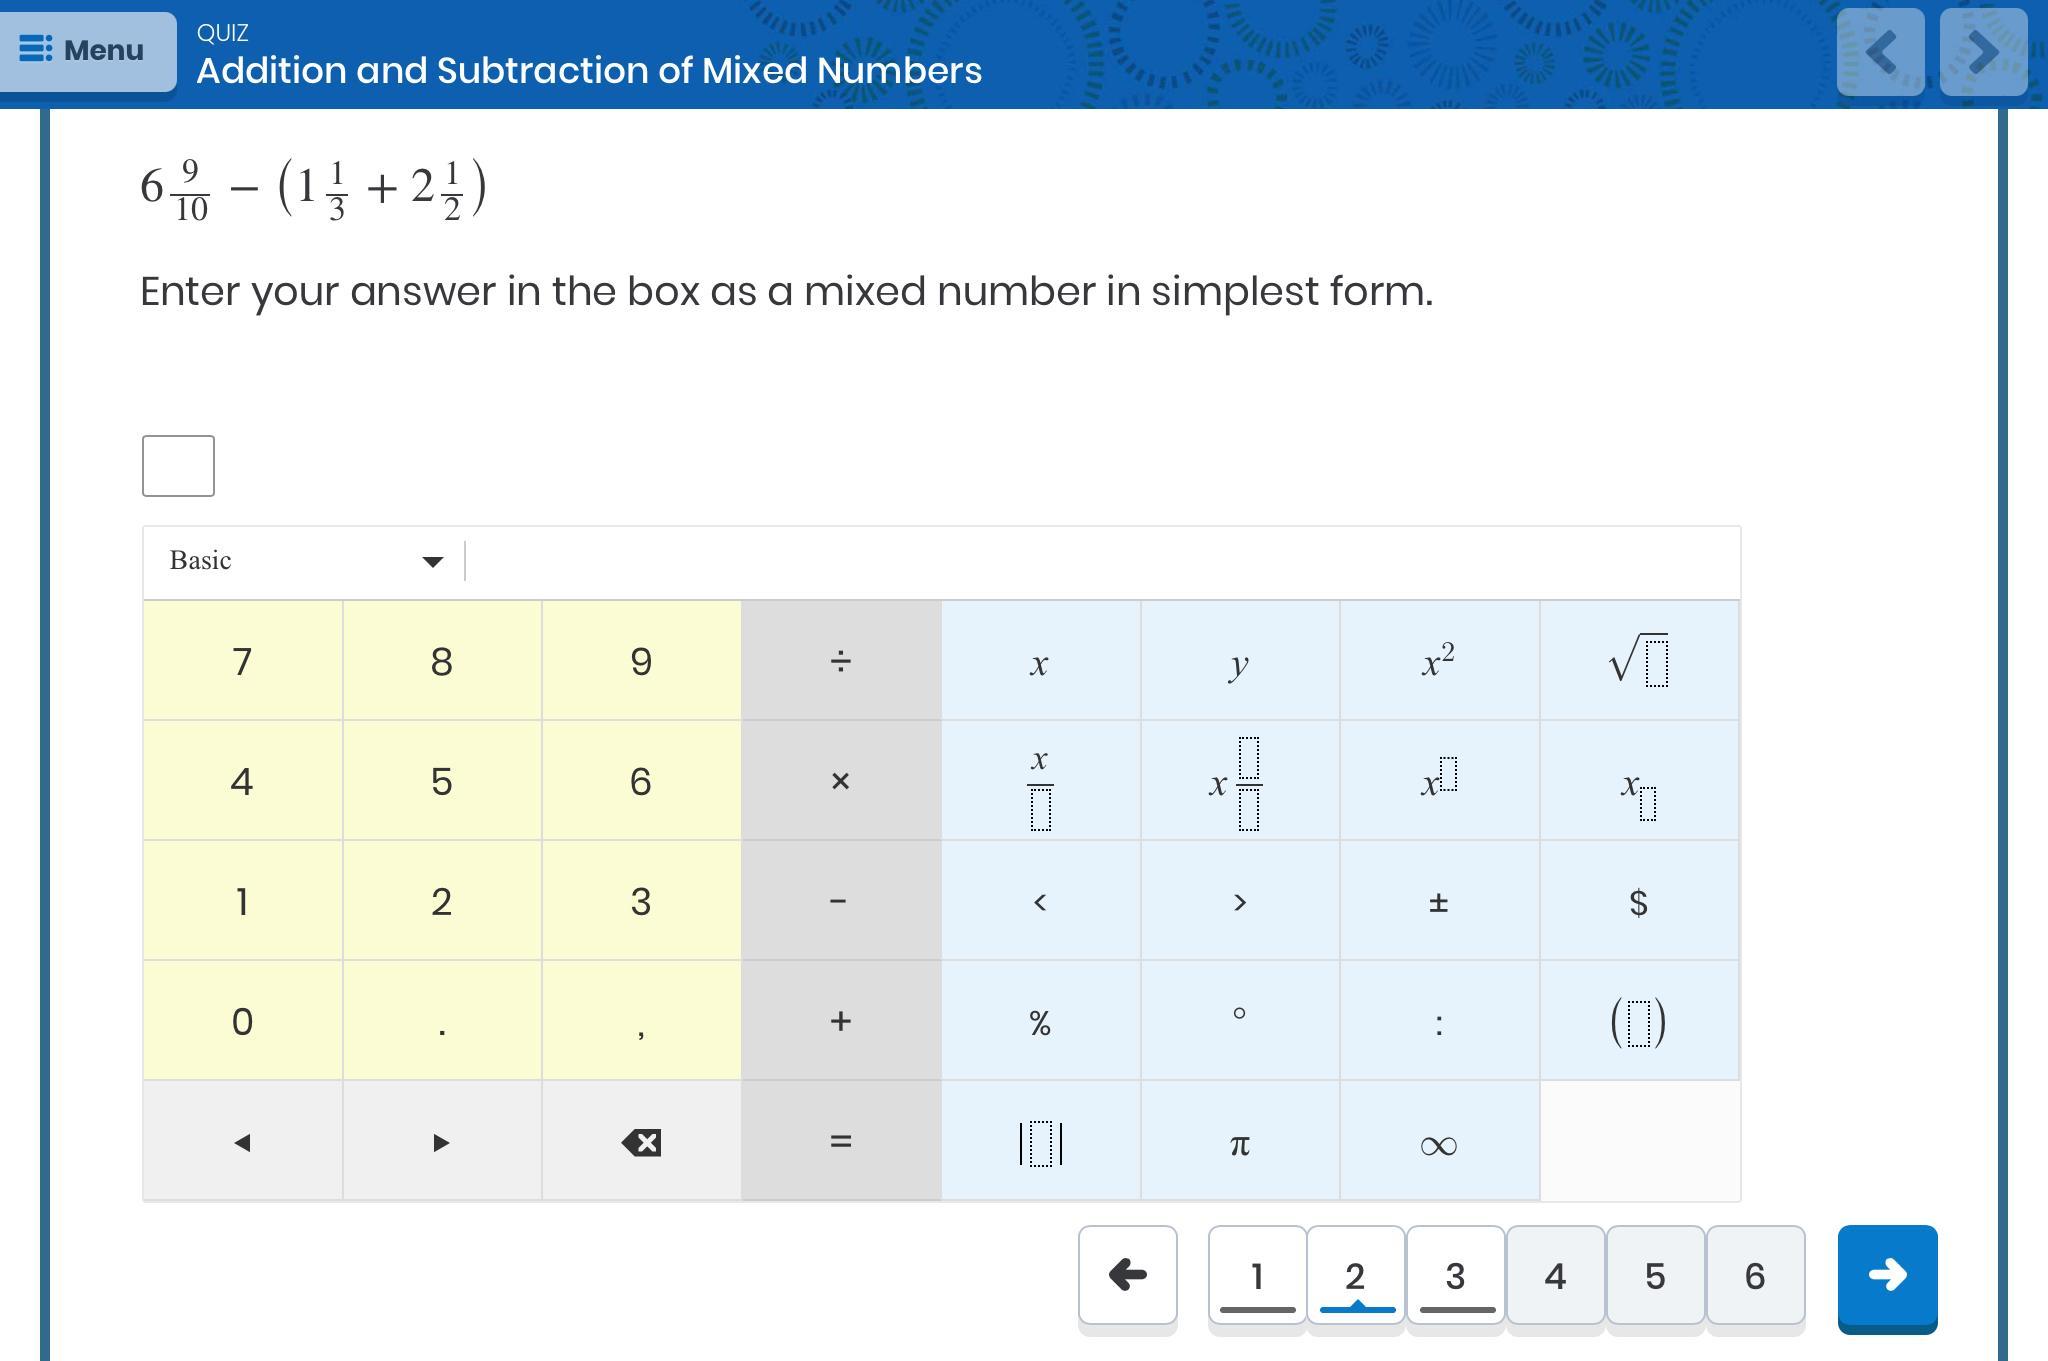Click the answer input box
This screenshot has width=2048, height=1361.
pyautogui.click(x=178, y=466)
